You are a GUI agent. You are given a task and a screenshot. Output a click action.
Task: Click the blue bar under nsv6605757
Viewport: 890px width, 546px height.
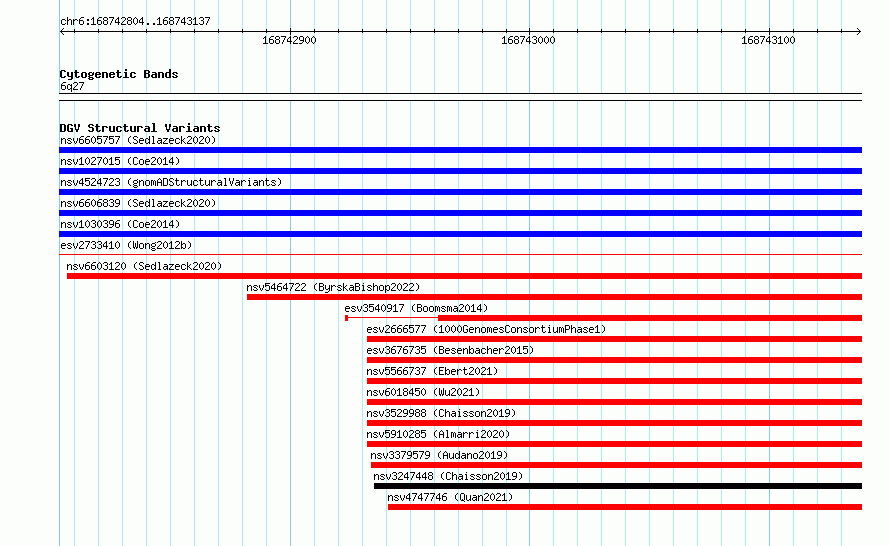(x=460, y=150)
